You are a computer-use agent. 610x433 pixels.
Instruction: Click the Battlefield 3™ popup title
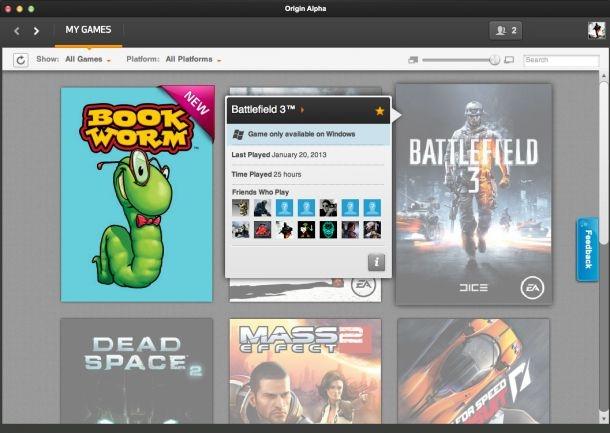(x=263, y=110)
